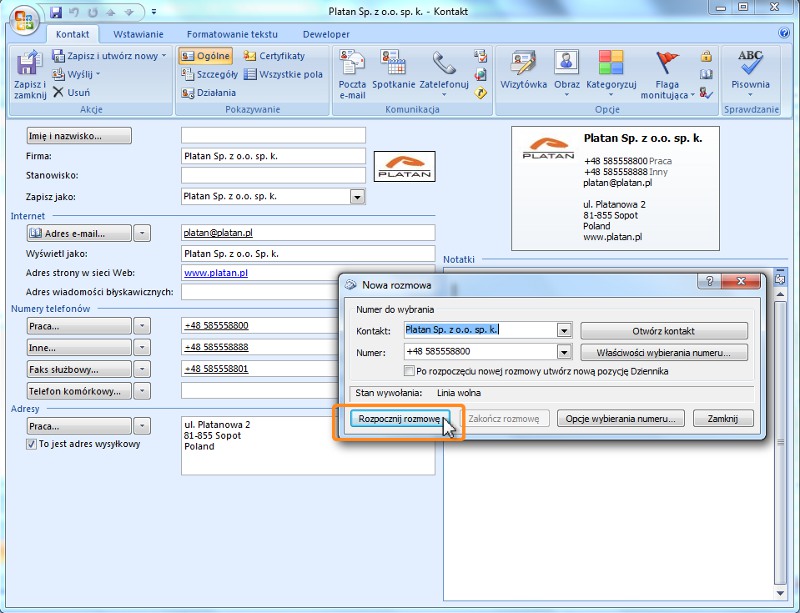This screenshot has height=613, width=800.
Task: Click the Adres e-mail button
Action: (79, 234)
